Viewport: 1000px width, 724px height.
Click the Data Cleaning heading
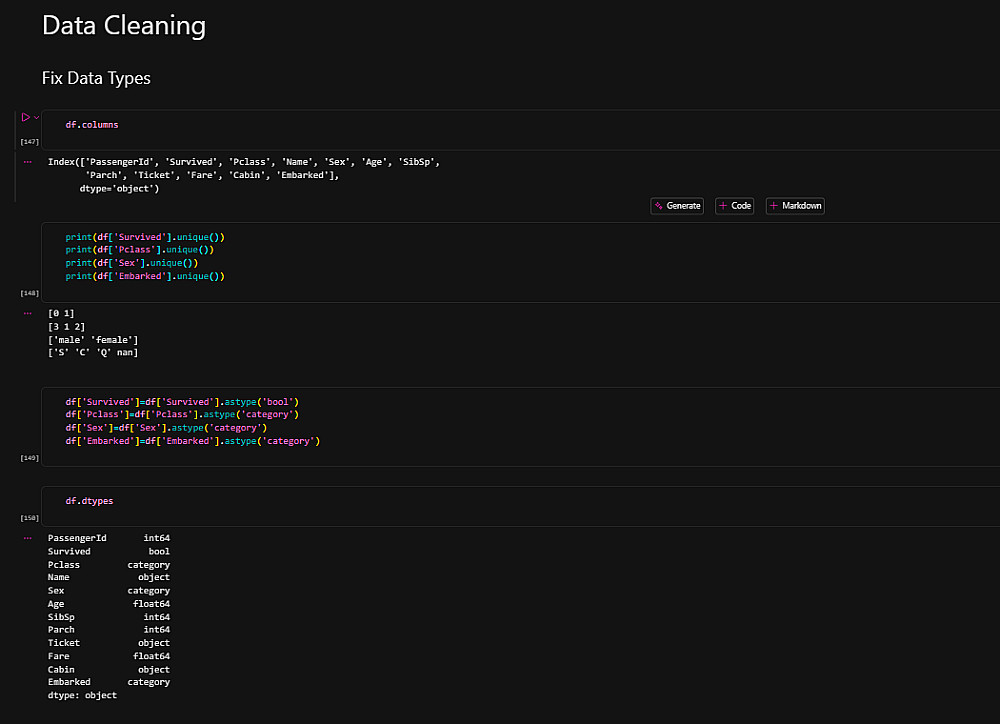point(124,26)
